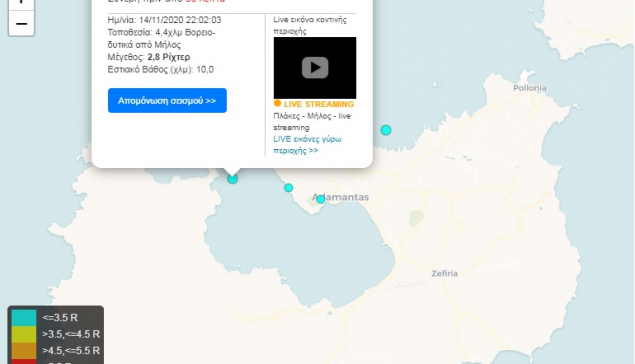Click the Πλάκες - Μήλος live streaming caption
This screenshot has height=364, width=635.
coord(312,121)
